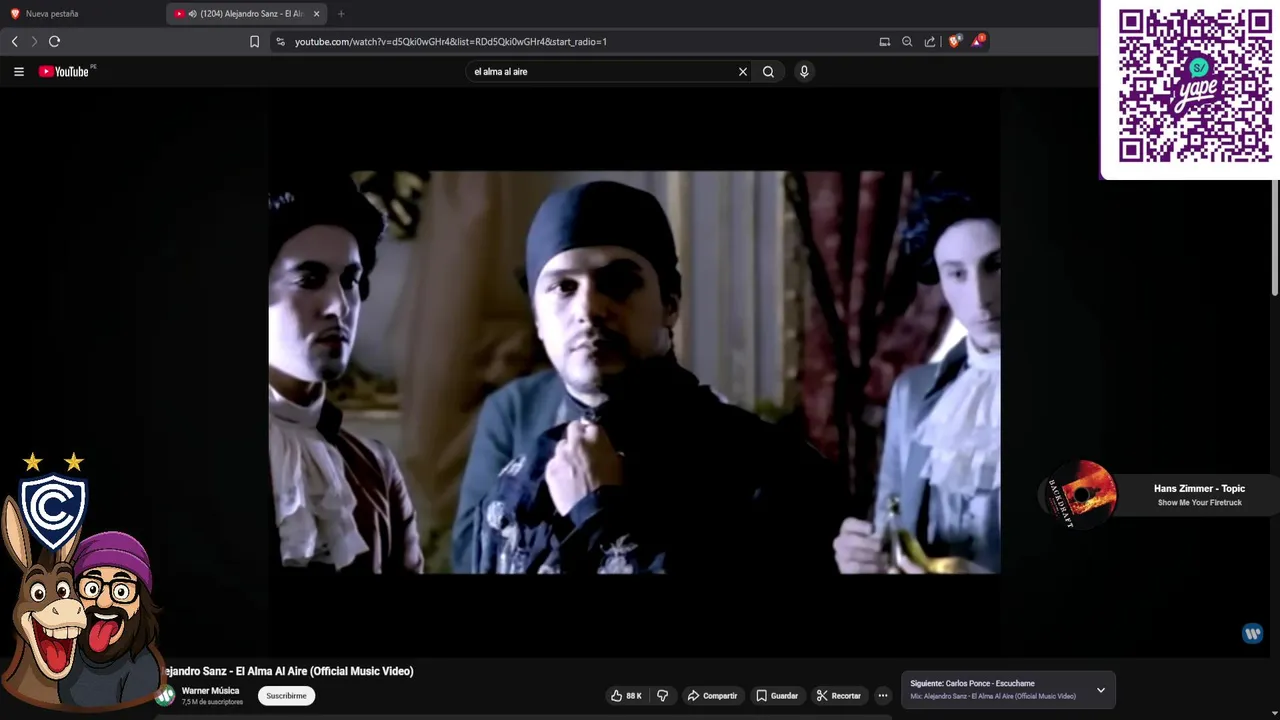This screenshot has width=1280, height=720.
Task: Open Brave Shields lion icon
Action: coord(954,41)
